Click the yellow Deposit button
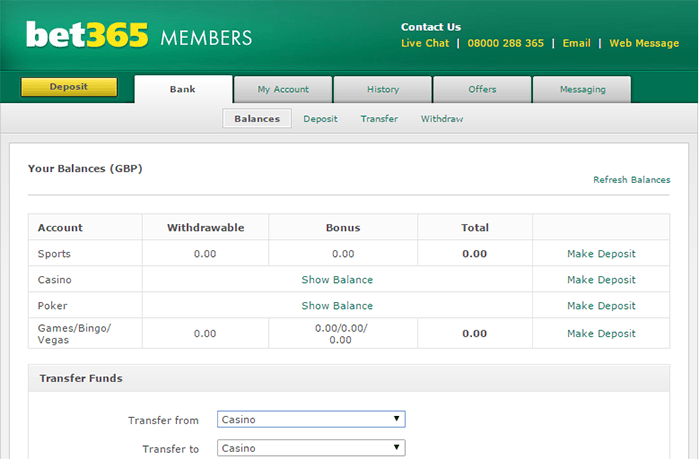The image size is (699, 459). click(x=69, y=87)
